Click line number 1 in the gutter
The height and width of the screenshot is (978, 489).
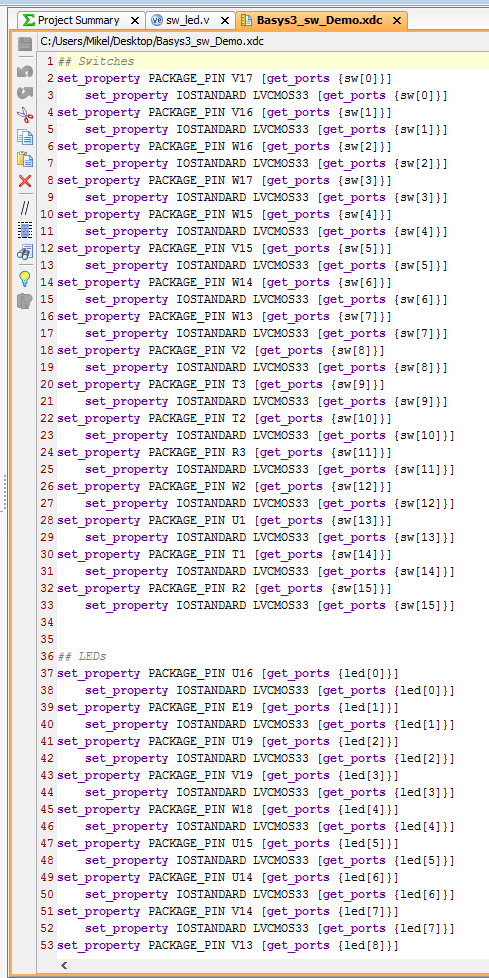(51, 61)
